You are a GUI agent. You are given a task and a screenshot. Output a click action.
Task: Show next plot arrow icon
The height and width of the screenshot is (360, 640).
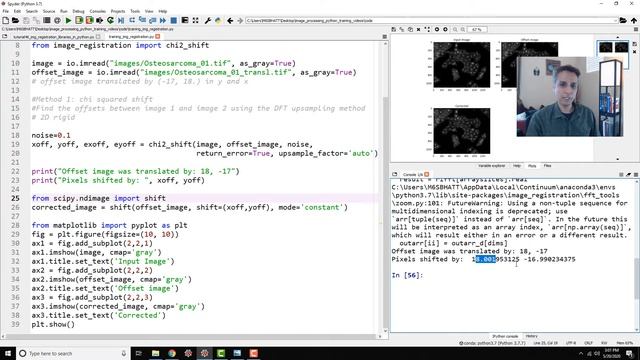coord(445,29)
